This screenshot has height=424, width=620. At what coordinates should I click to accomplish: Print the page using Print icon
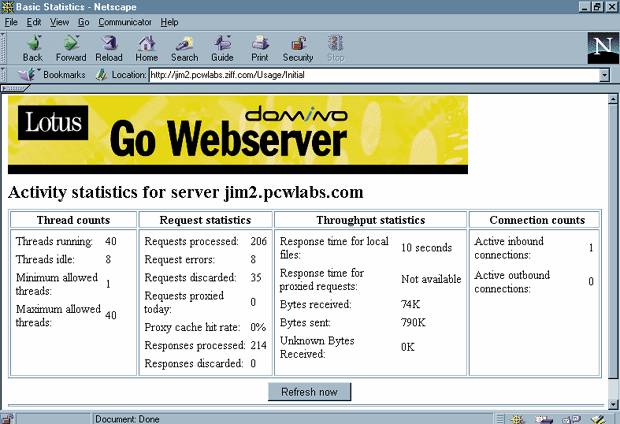coord(260,48)
